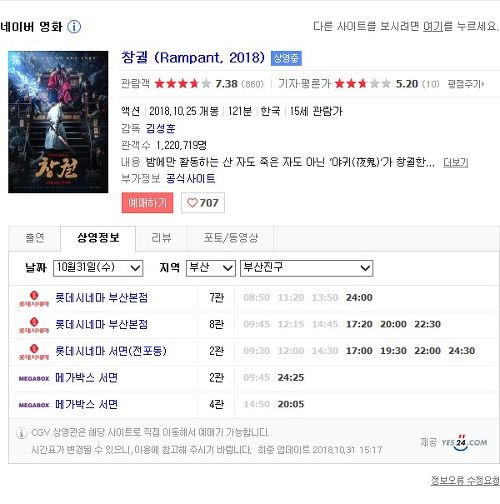Screen dimensions: 500x504
Task: Click the 네이버 영화 heading
Action: [x=31, y=27]
